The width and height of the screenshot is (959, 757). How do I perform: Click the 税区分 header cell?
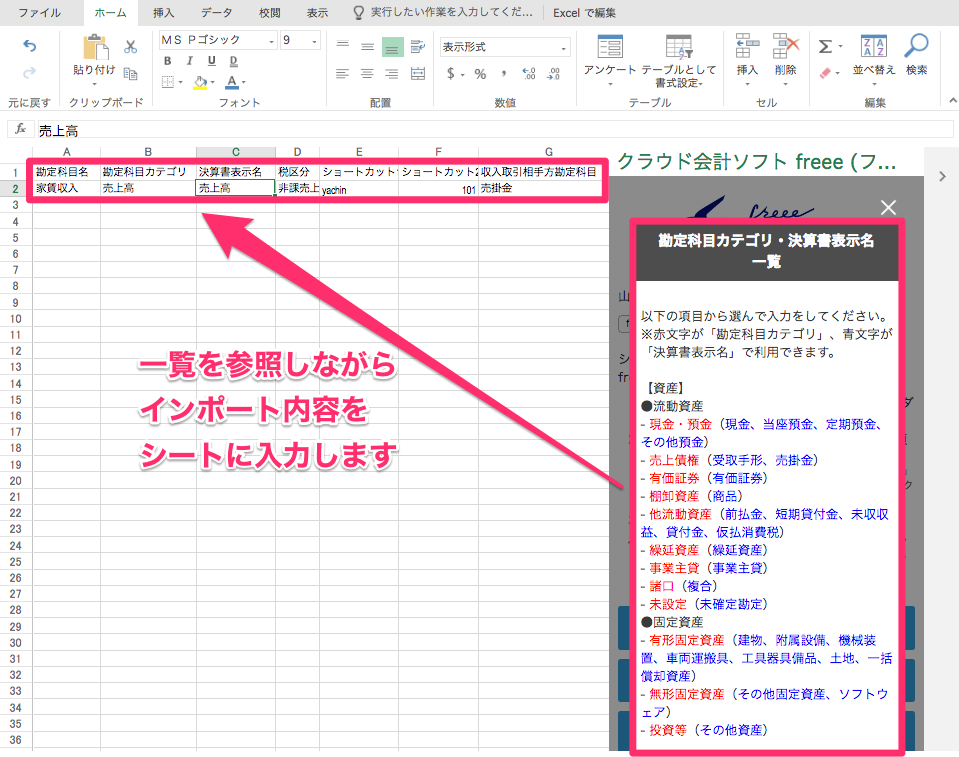[297, 172]
